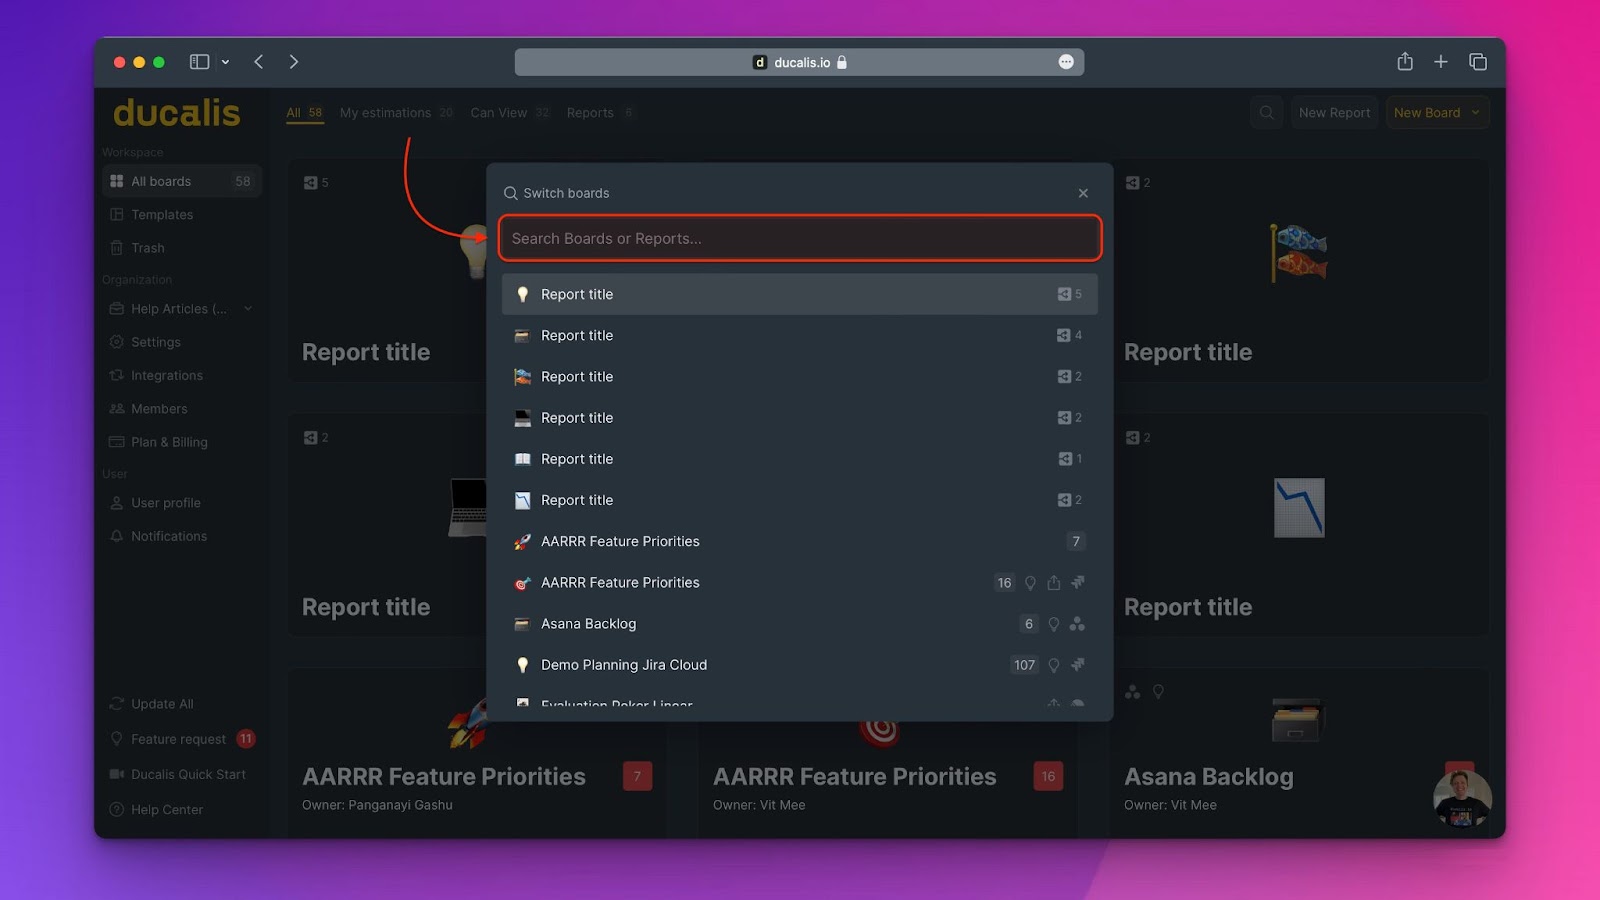Viewport: 1600px width, 900px height.
Task: Show tab overview icon in Safari
Action: pyautogui.click(x=1477, y=62)
